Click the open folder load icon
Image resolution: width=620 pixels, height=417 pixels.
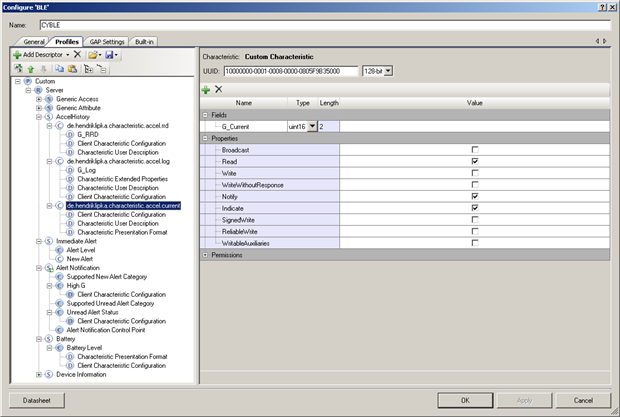(92, 54)
